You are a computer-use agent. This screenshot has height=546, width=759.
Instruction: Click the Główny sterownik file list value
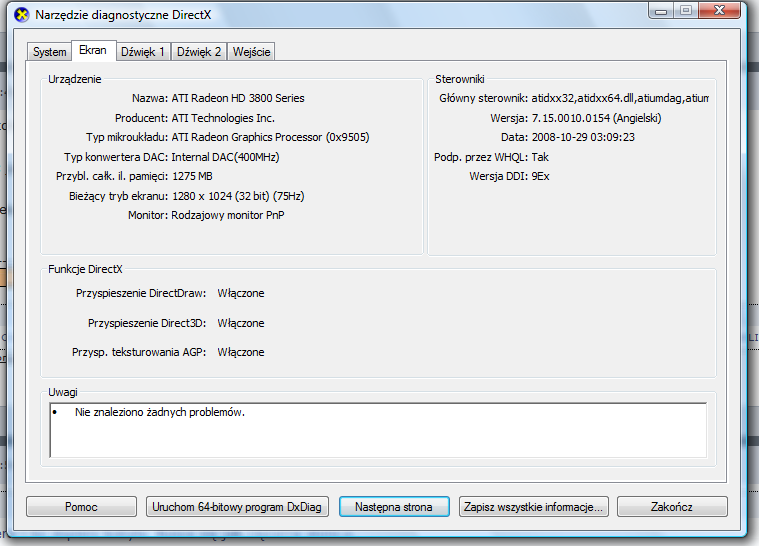[619, 98]
